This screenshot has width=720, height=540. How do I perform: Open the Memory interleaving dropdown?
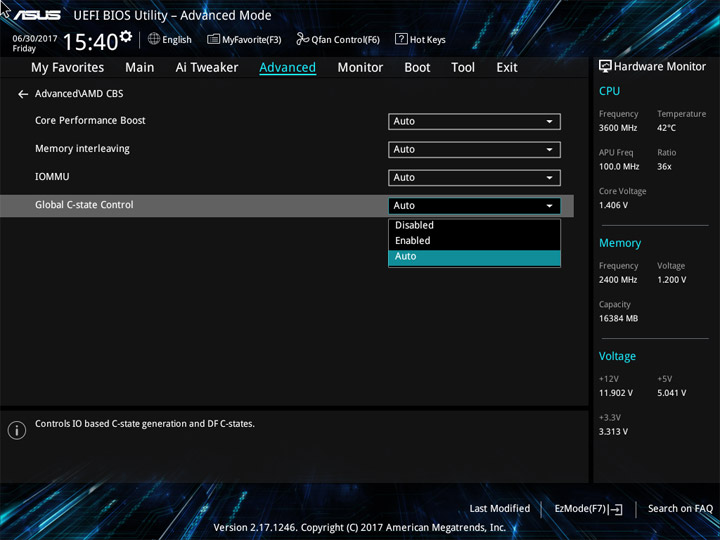(x=474, y=150)
